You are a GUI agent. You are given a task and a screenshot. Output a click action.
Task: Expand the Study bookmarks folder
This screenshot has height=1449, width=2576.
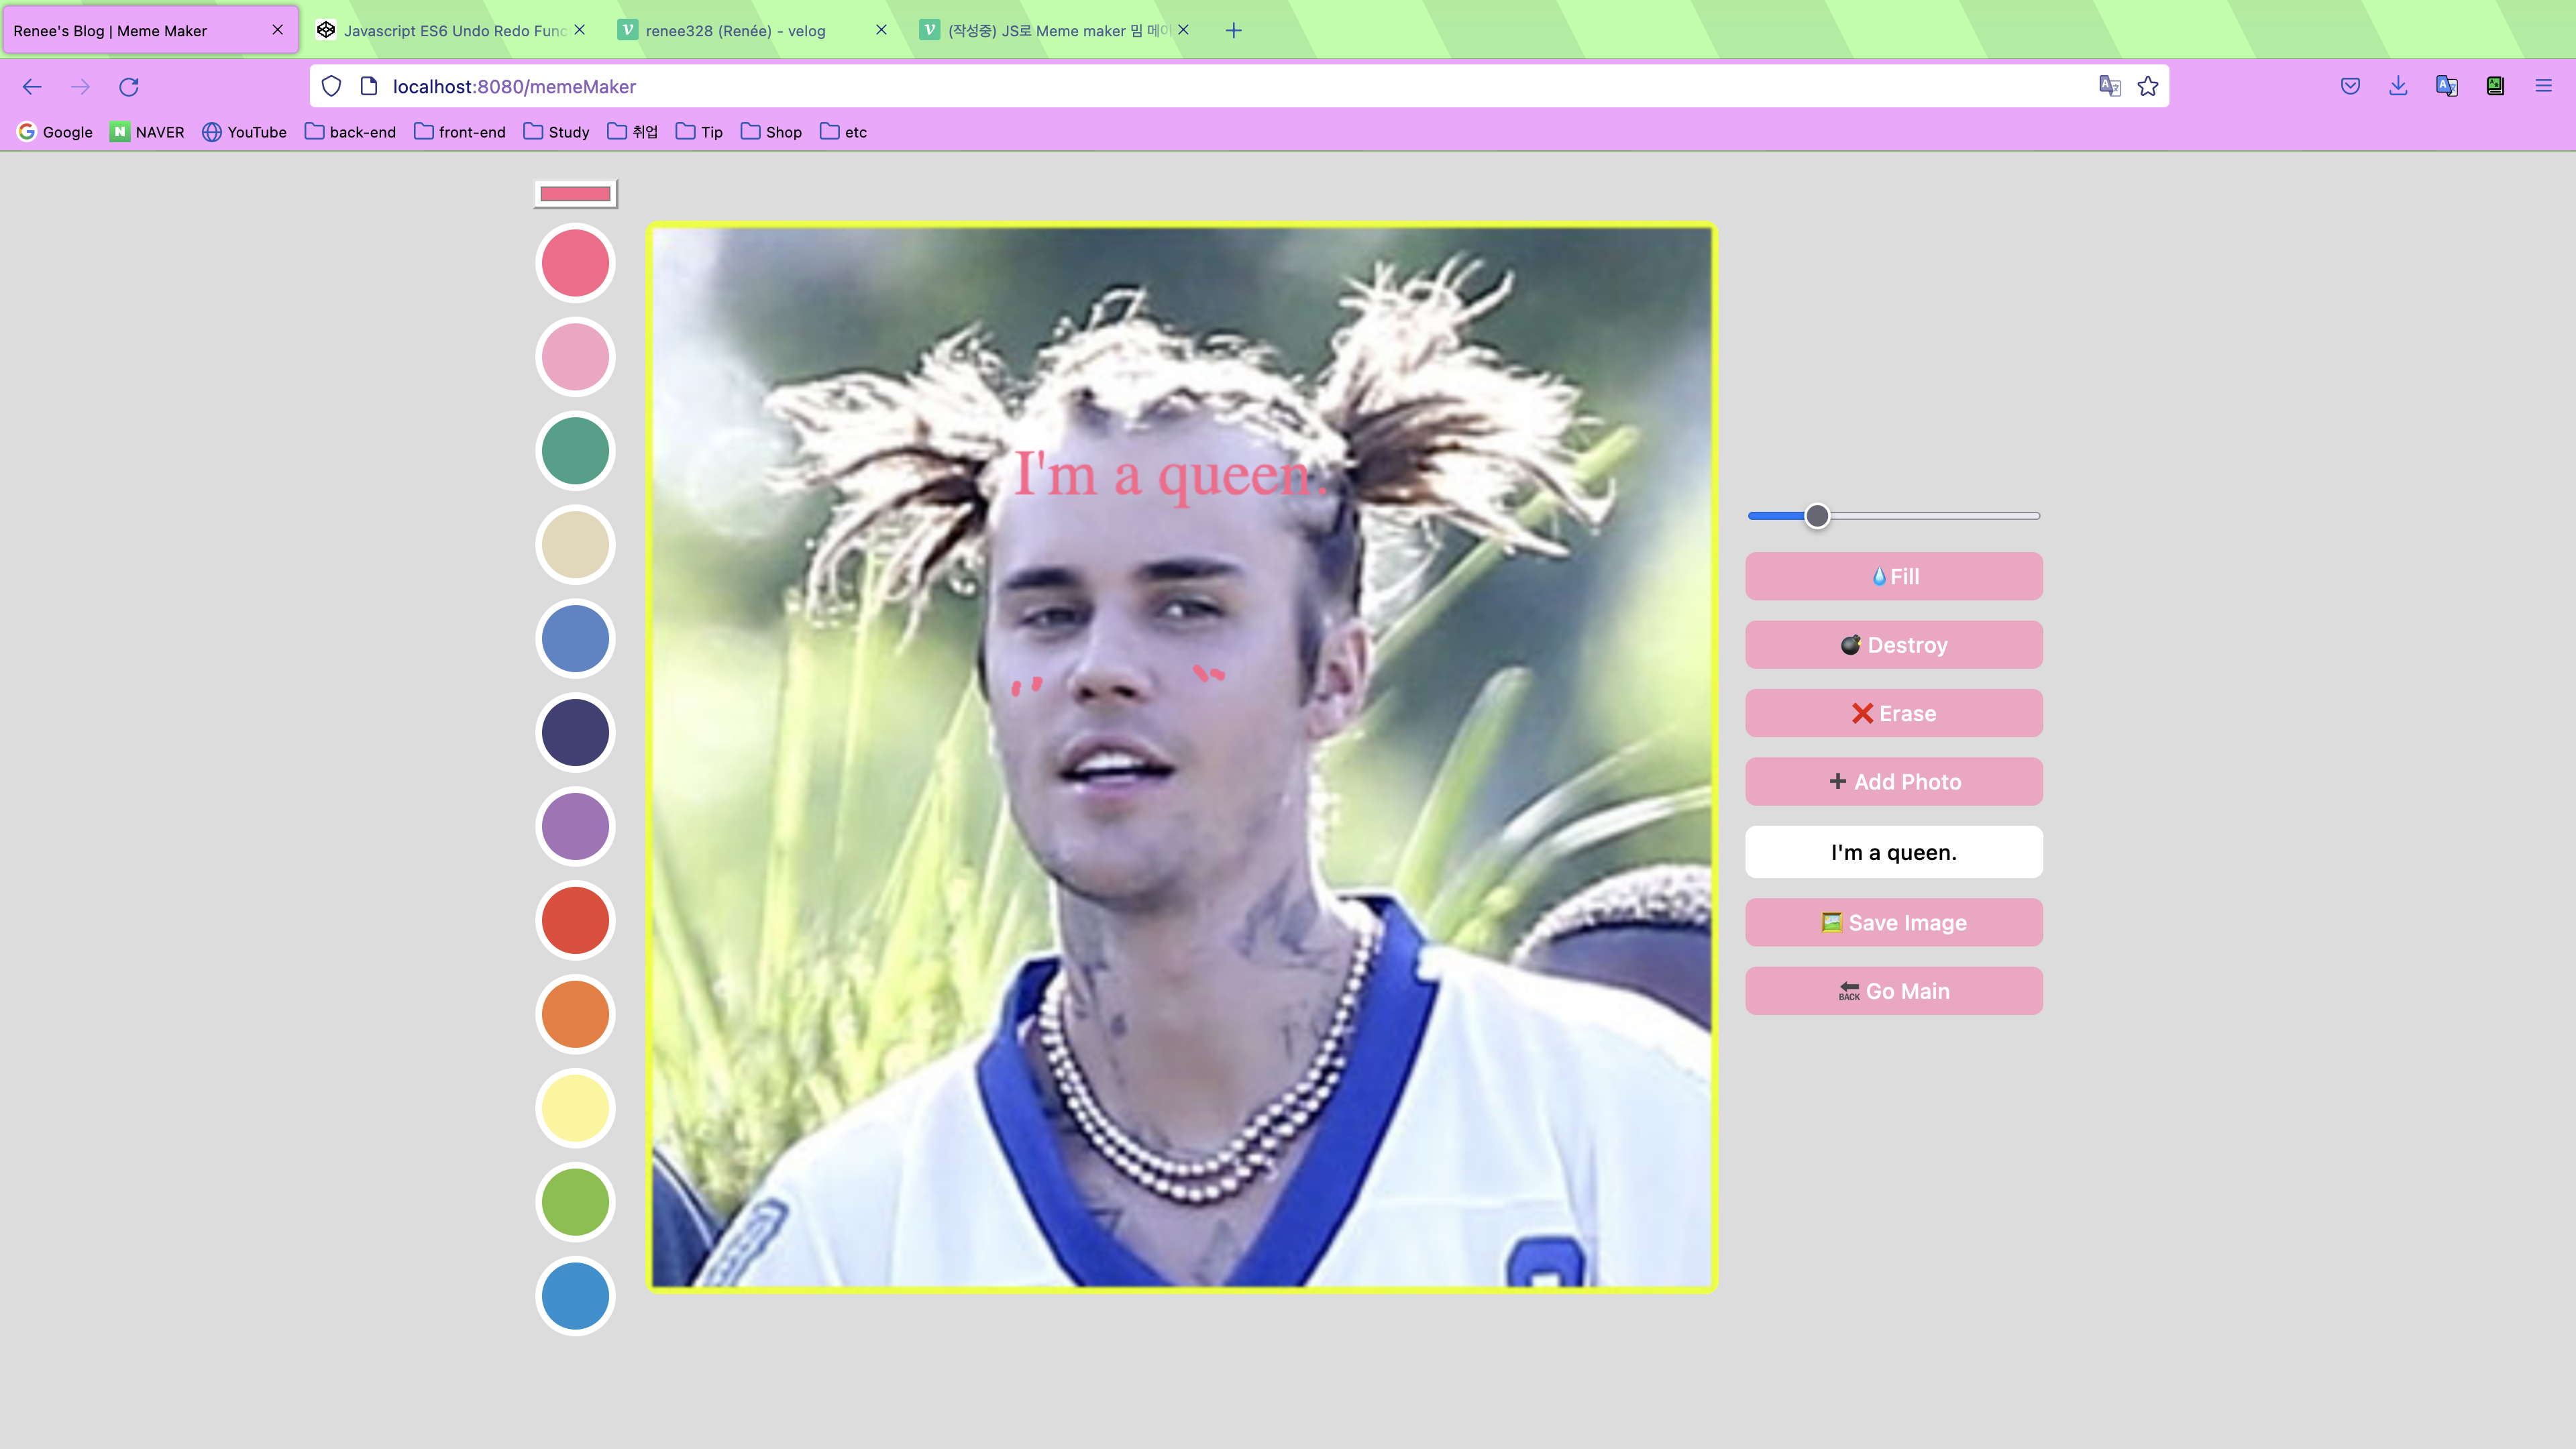point(557,132)
